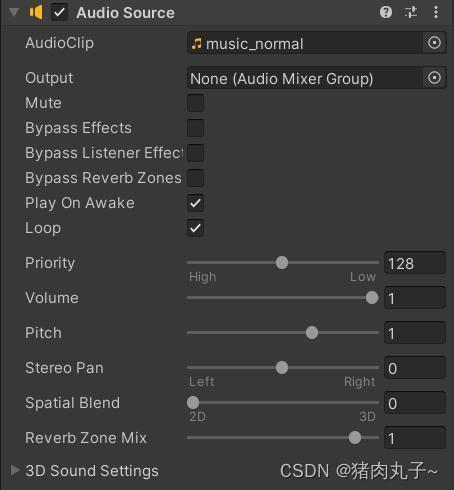454x490 pixels.
Task: Click the Priority value field showing 128
Action: 415,263
